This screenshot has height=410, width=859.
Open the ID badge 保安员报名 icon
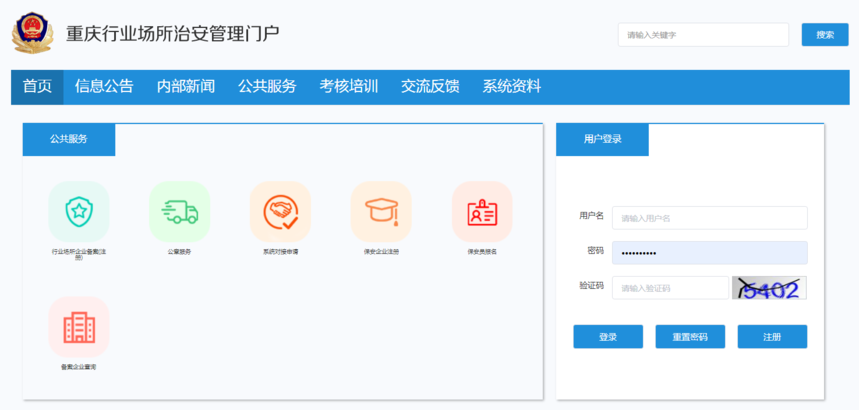pyautogui.click(x=482, y=211)
